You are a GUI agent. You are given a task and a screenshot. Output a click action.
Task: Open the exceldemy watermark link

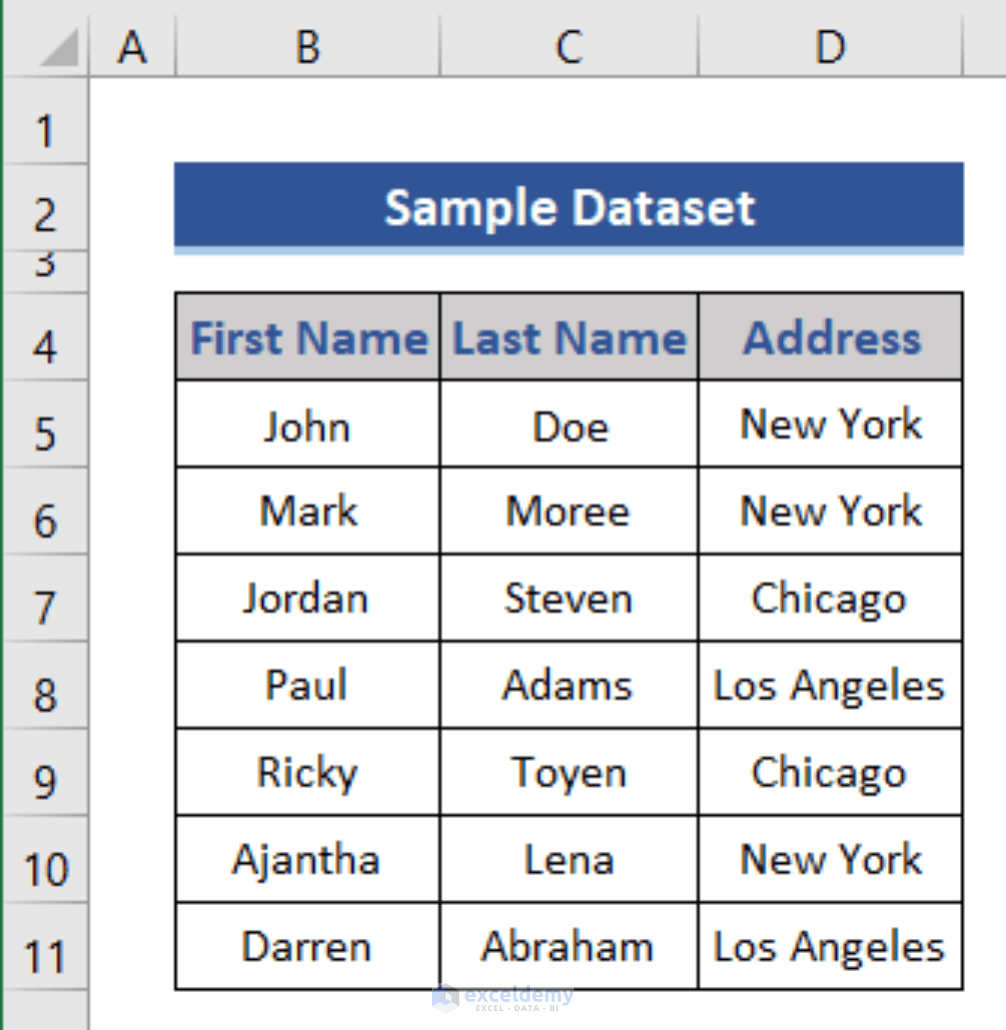point(515,995)
